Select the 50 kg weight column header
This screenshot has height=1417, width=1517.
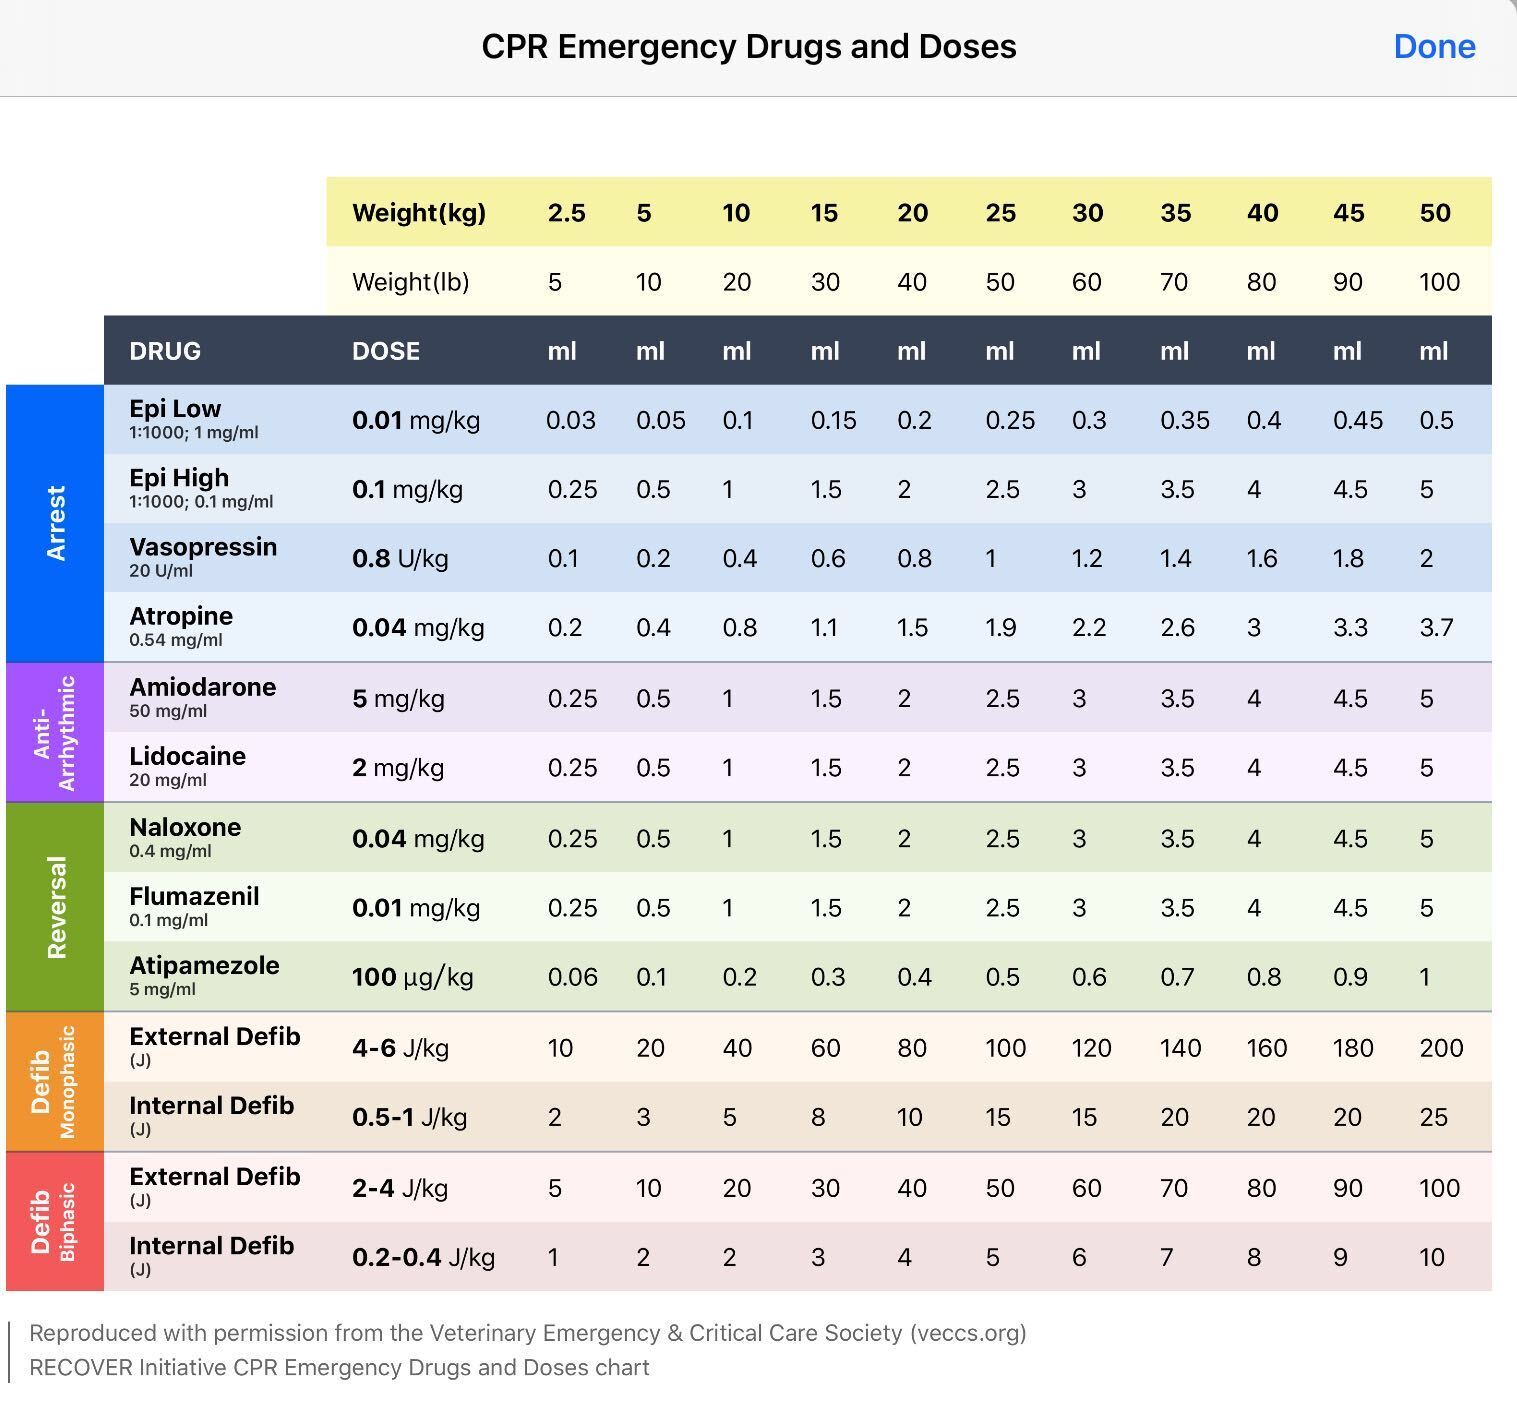tap(1437, 213)
